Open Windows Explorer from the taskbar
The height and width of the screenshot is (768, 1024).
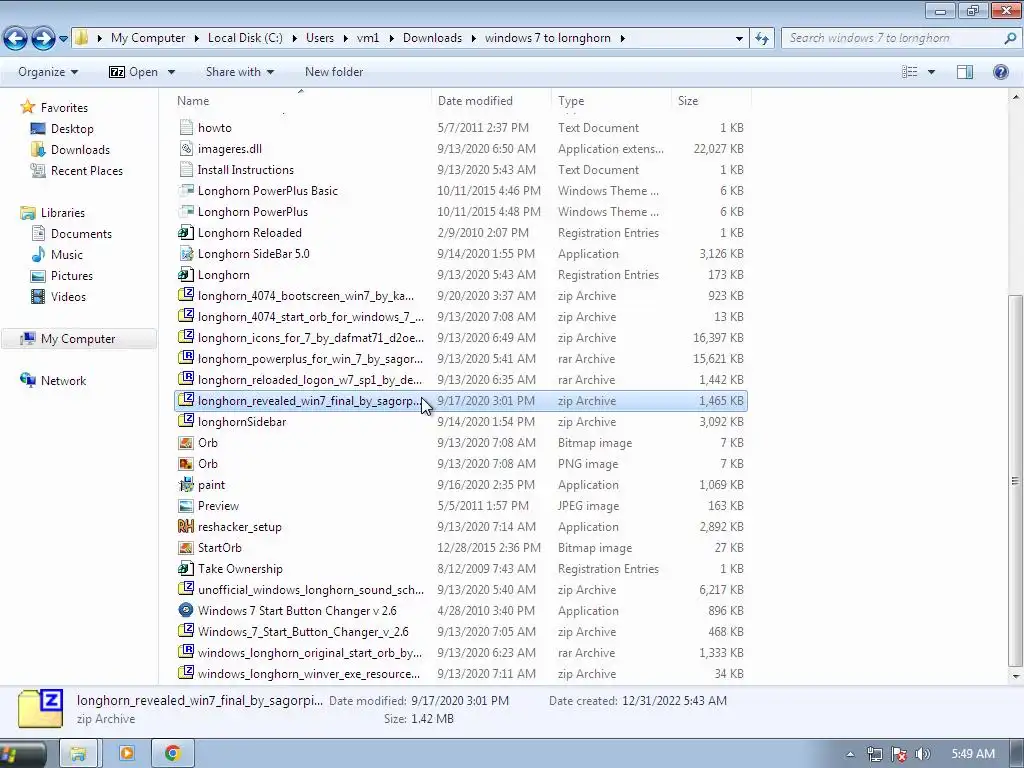[78, 754]
